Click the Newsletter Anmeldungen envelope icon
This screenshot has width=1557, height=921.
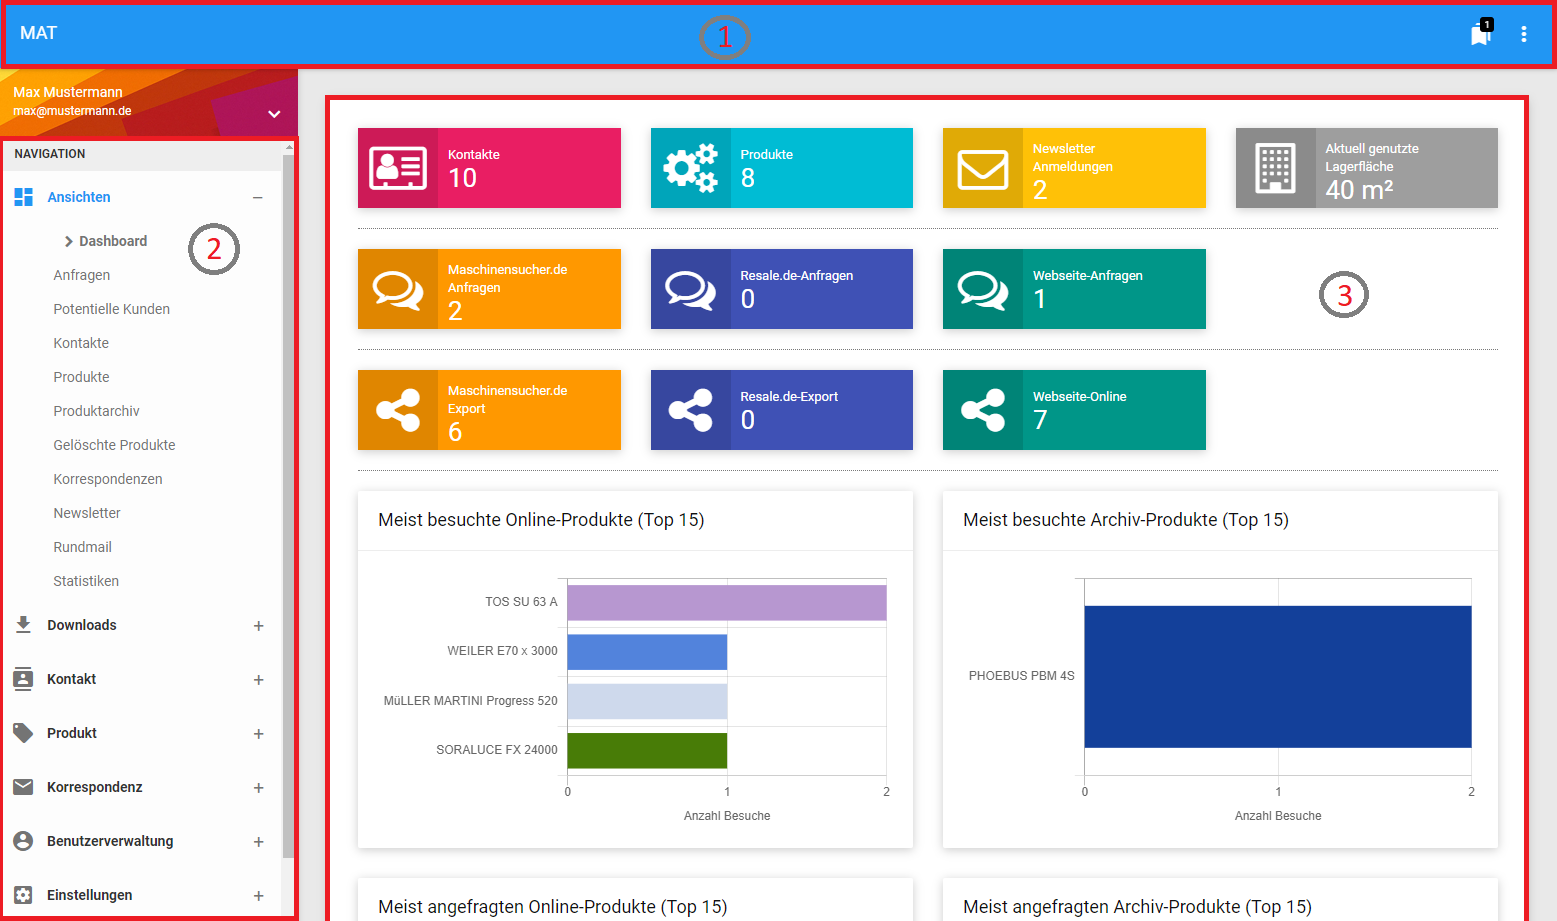[x=982, y=169]
